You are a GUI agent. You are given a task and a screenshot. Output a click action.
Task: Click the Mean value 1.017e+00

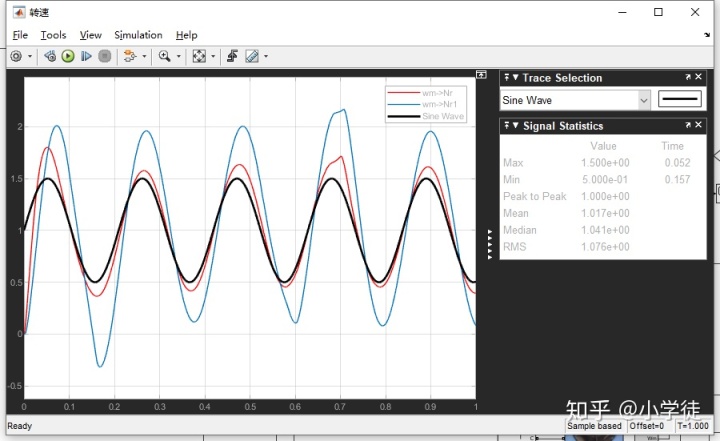(605, 213)
